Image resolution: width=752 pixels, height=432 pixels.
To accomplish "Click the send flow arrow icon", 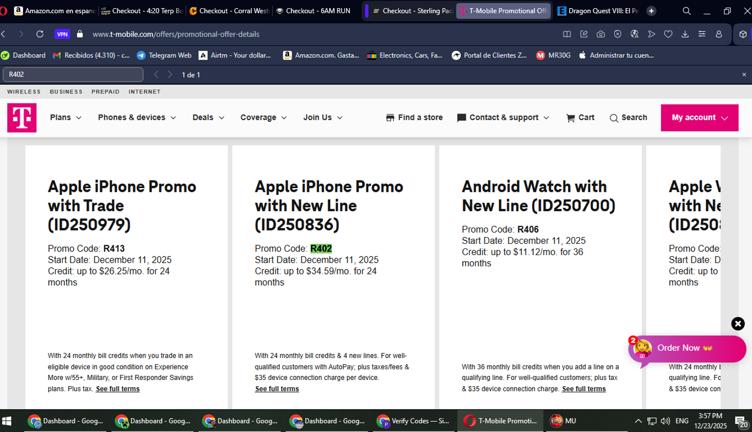I will coord(651,34).
